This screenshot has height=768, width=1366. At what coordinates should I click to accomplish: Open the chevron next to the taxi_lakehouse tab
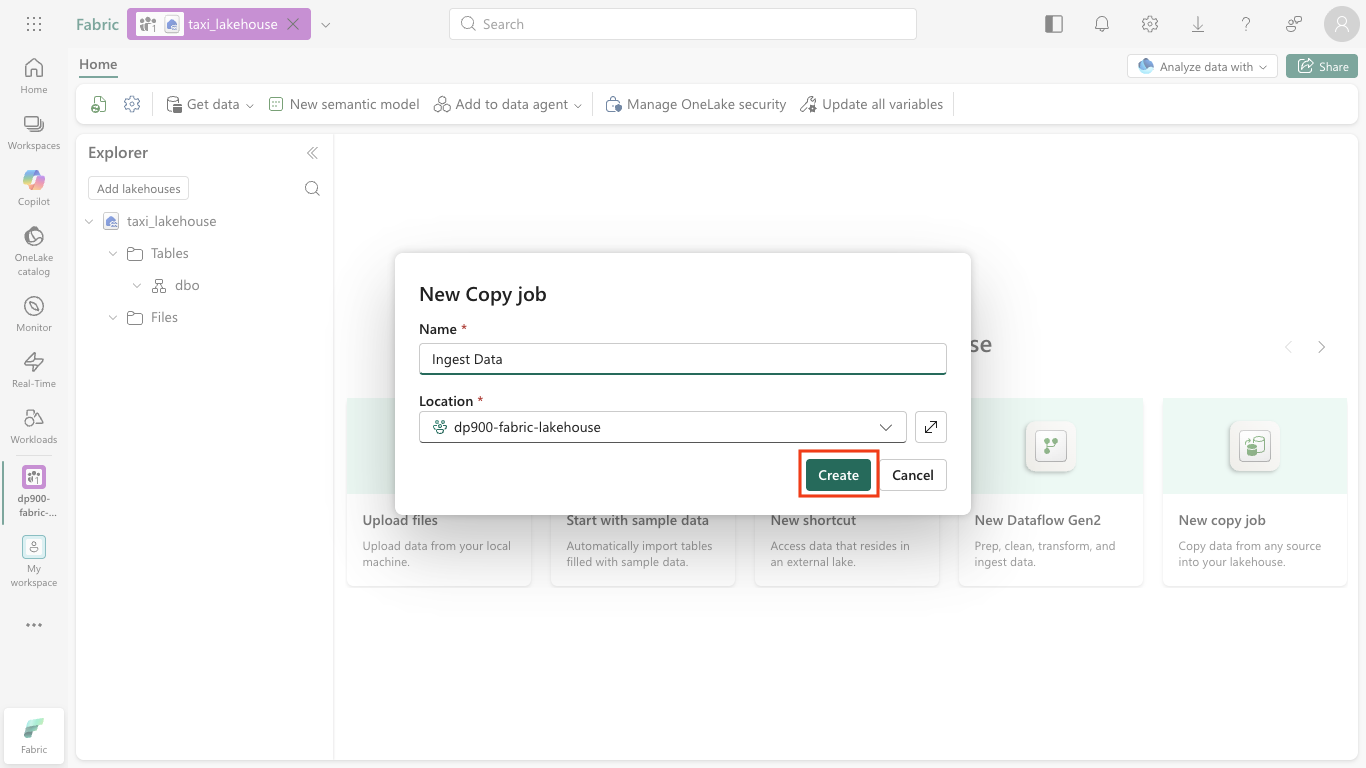(x=325, y=24)
